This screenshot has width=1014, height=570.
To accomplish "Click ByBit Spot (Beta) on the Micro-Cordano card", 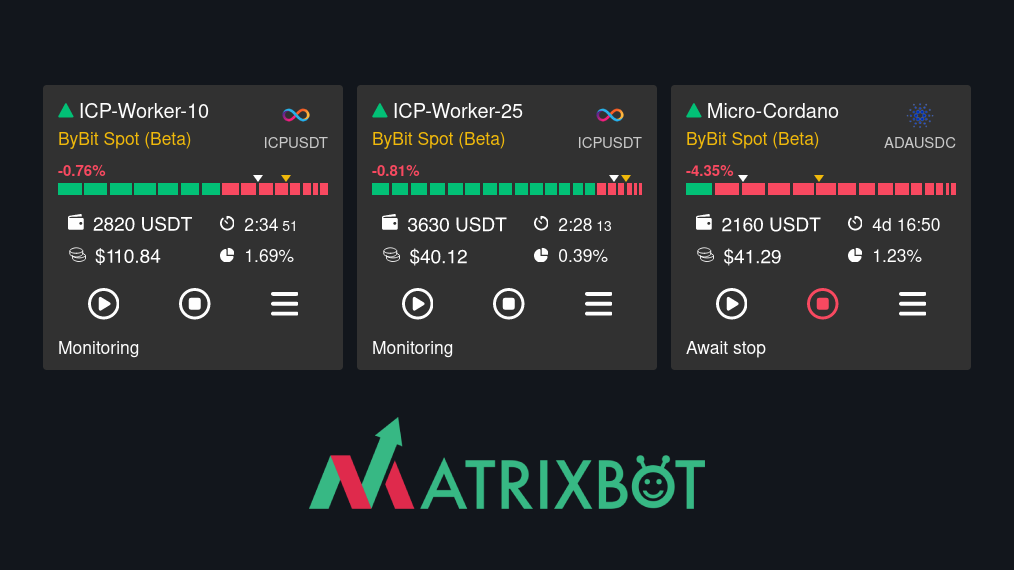I will point(752,139).
